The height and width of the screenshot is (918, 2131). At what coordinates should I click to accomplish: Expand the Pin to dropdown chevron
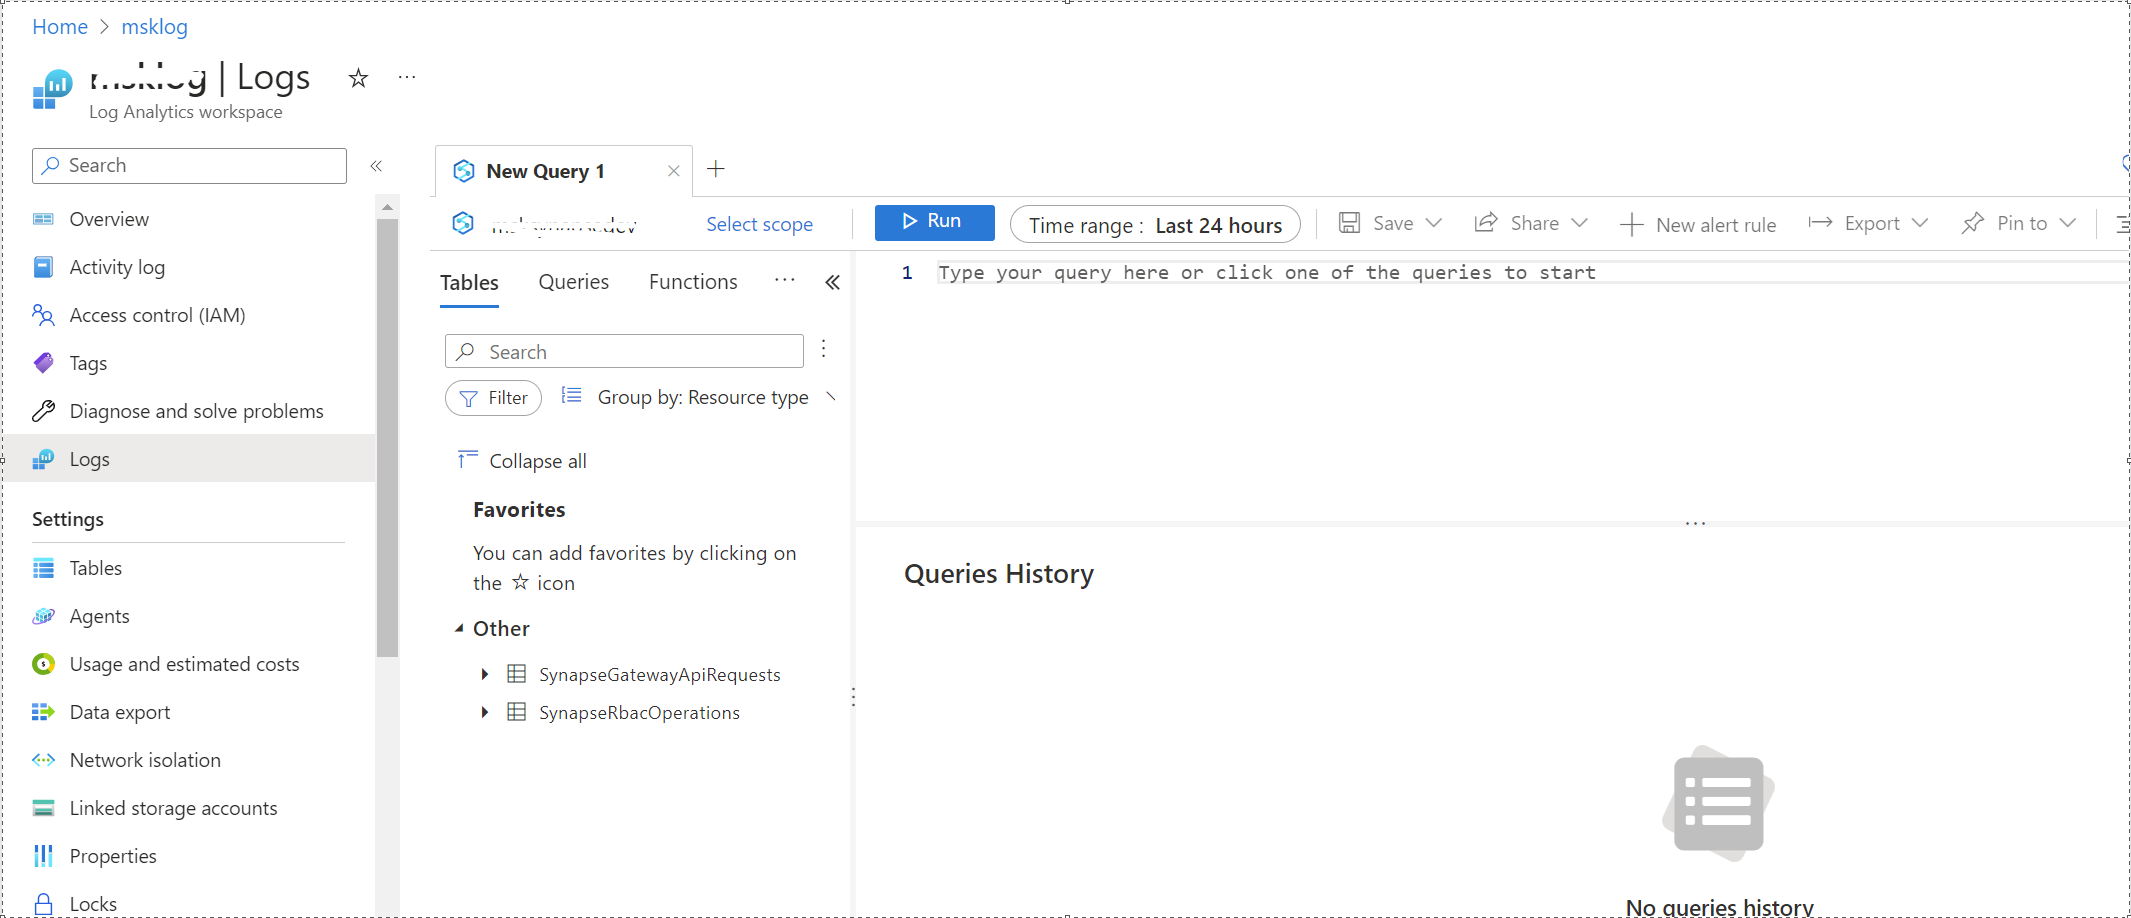click(2068, 223)
